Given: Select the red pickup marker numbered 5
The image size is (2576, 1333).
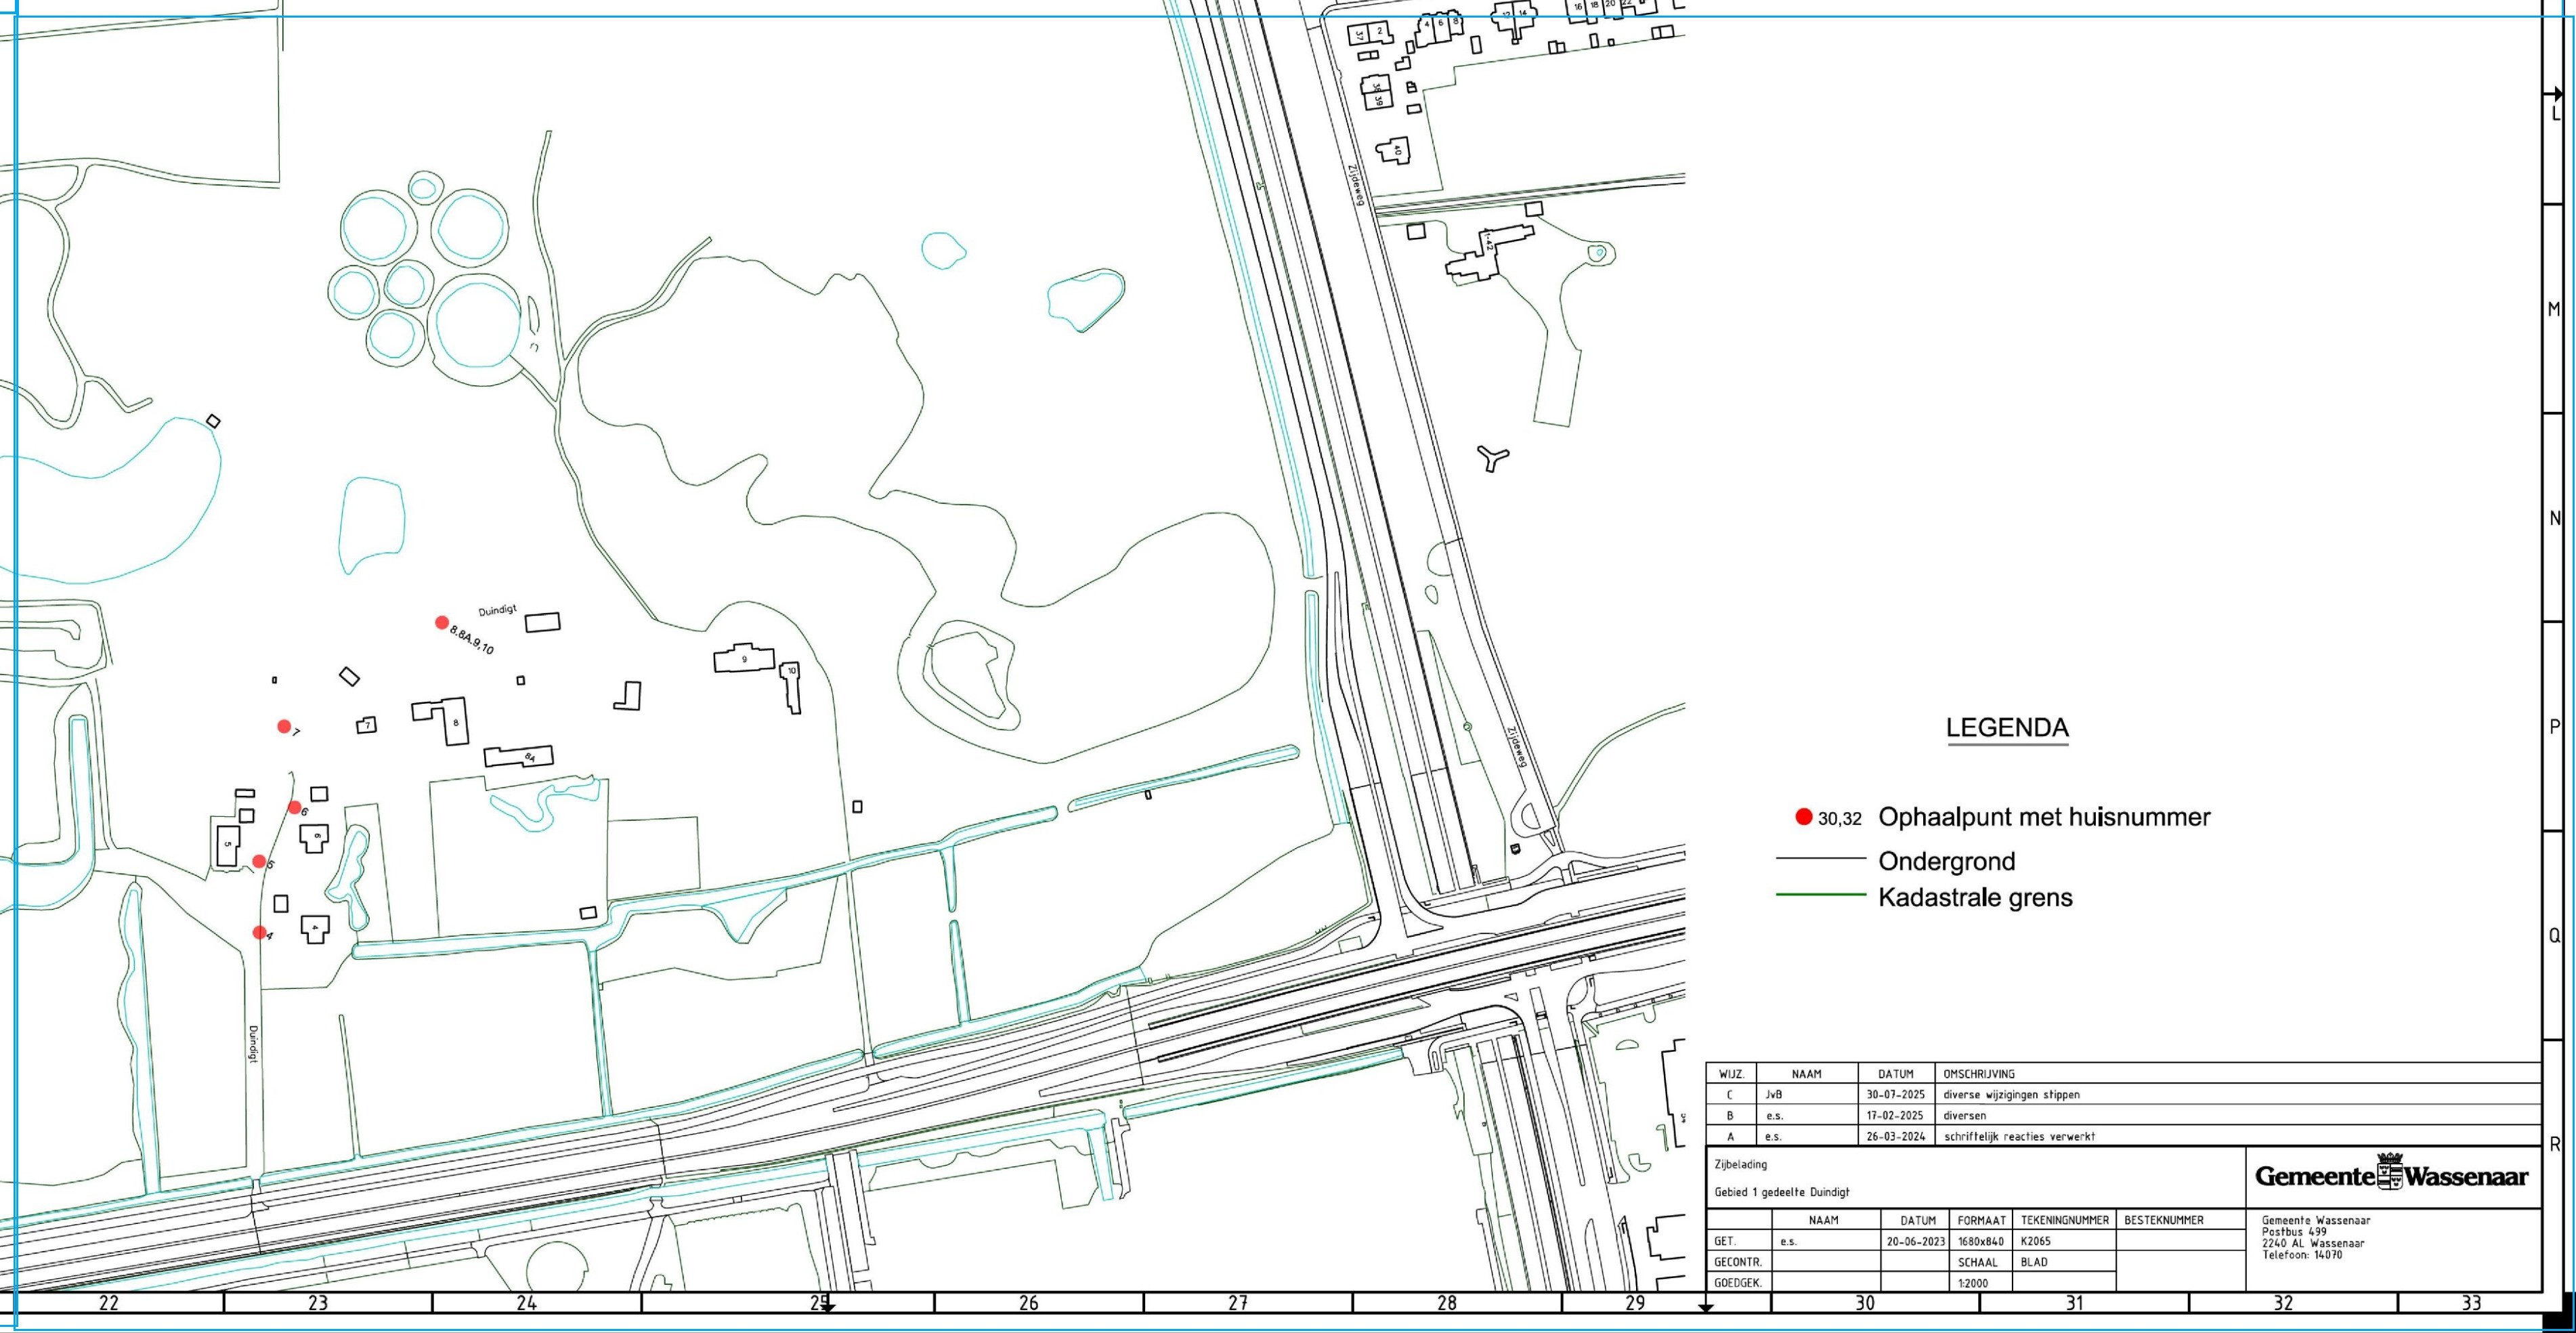Looking at the screenshot, I should [x=259, y=862].
